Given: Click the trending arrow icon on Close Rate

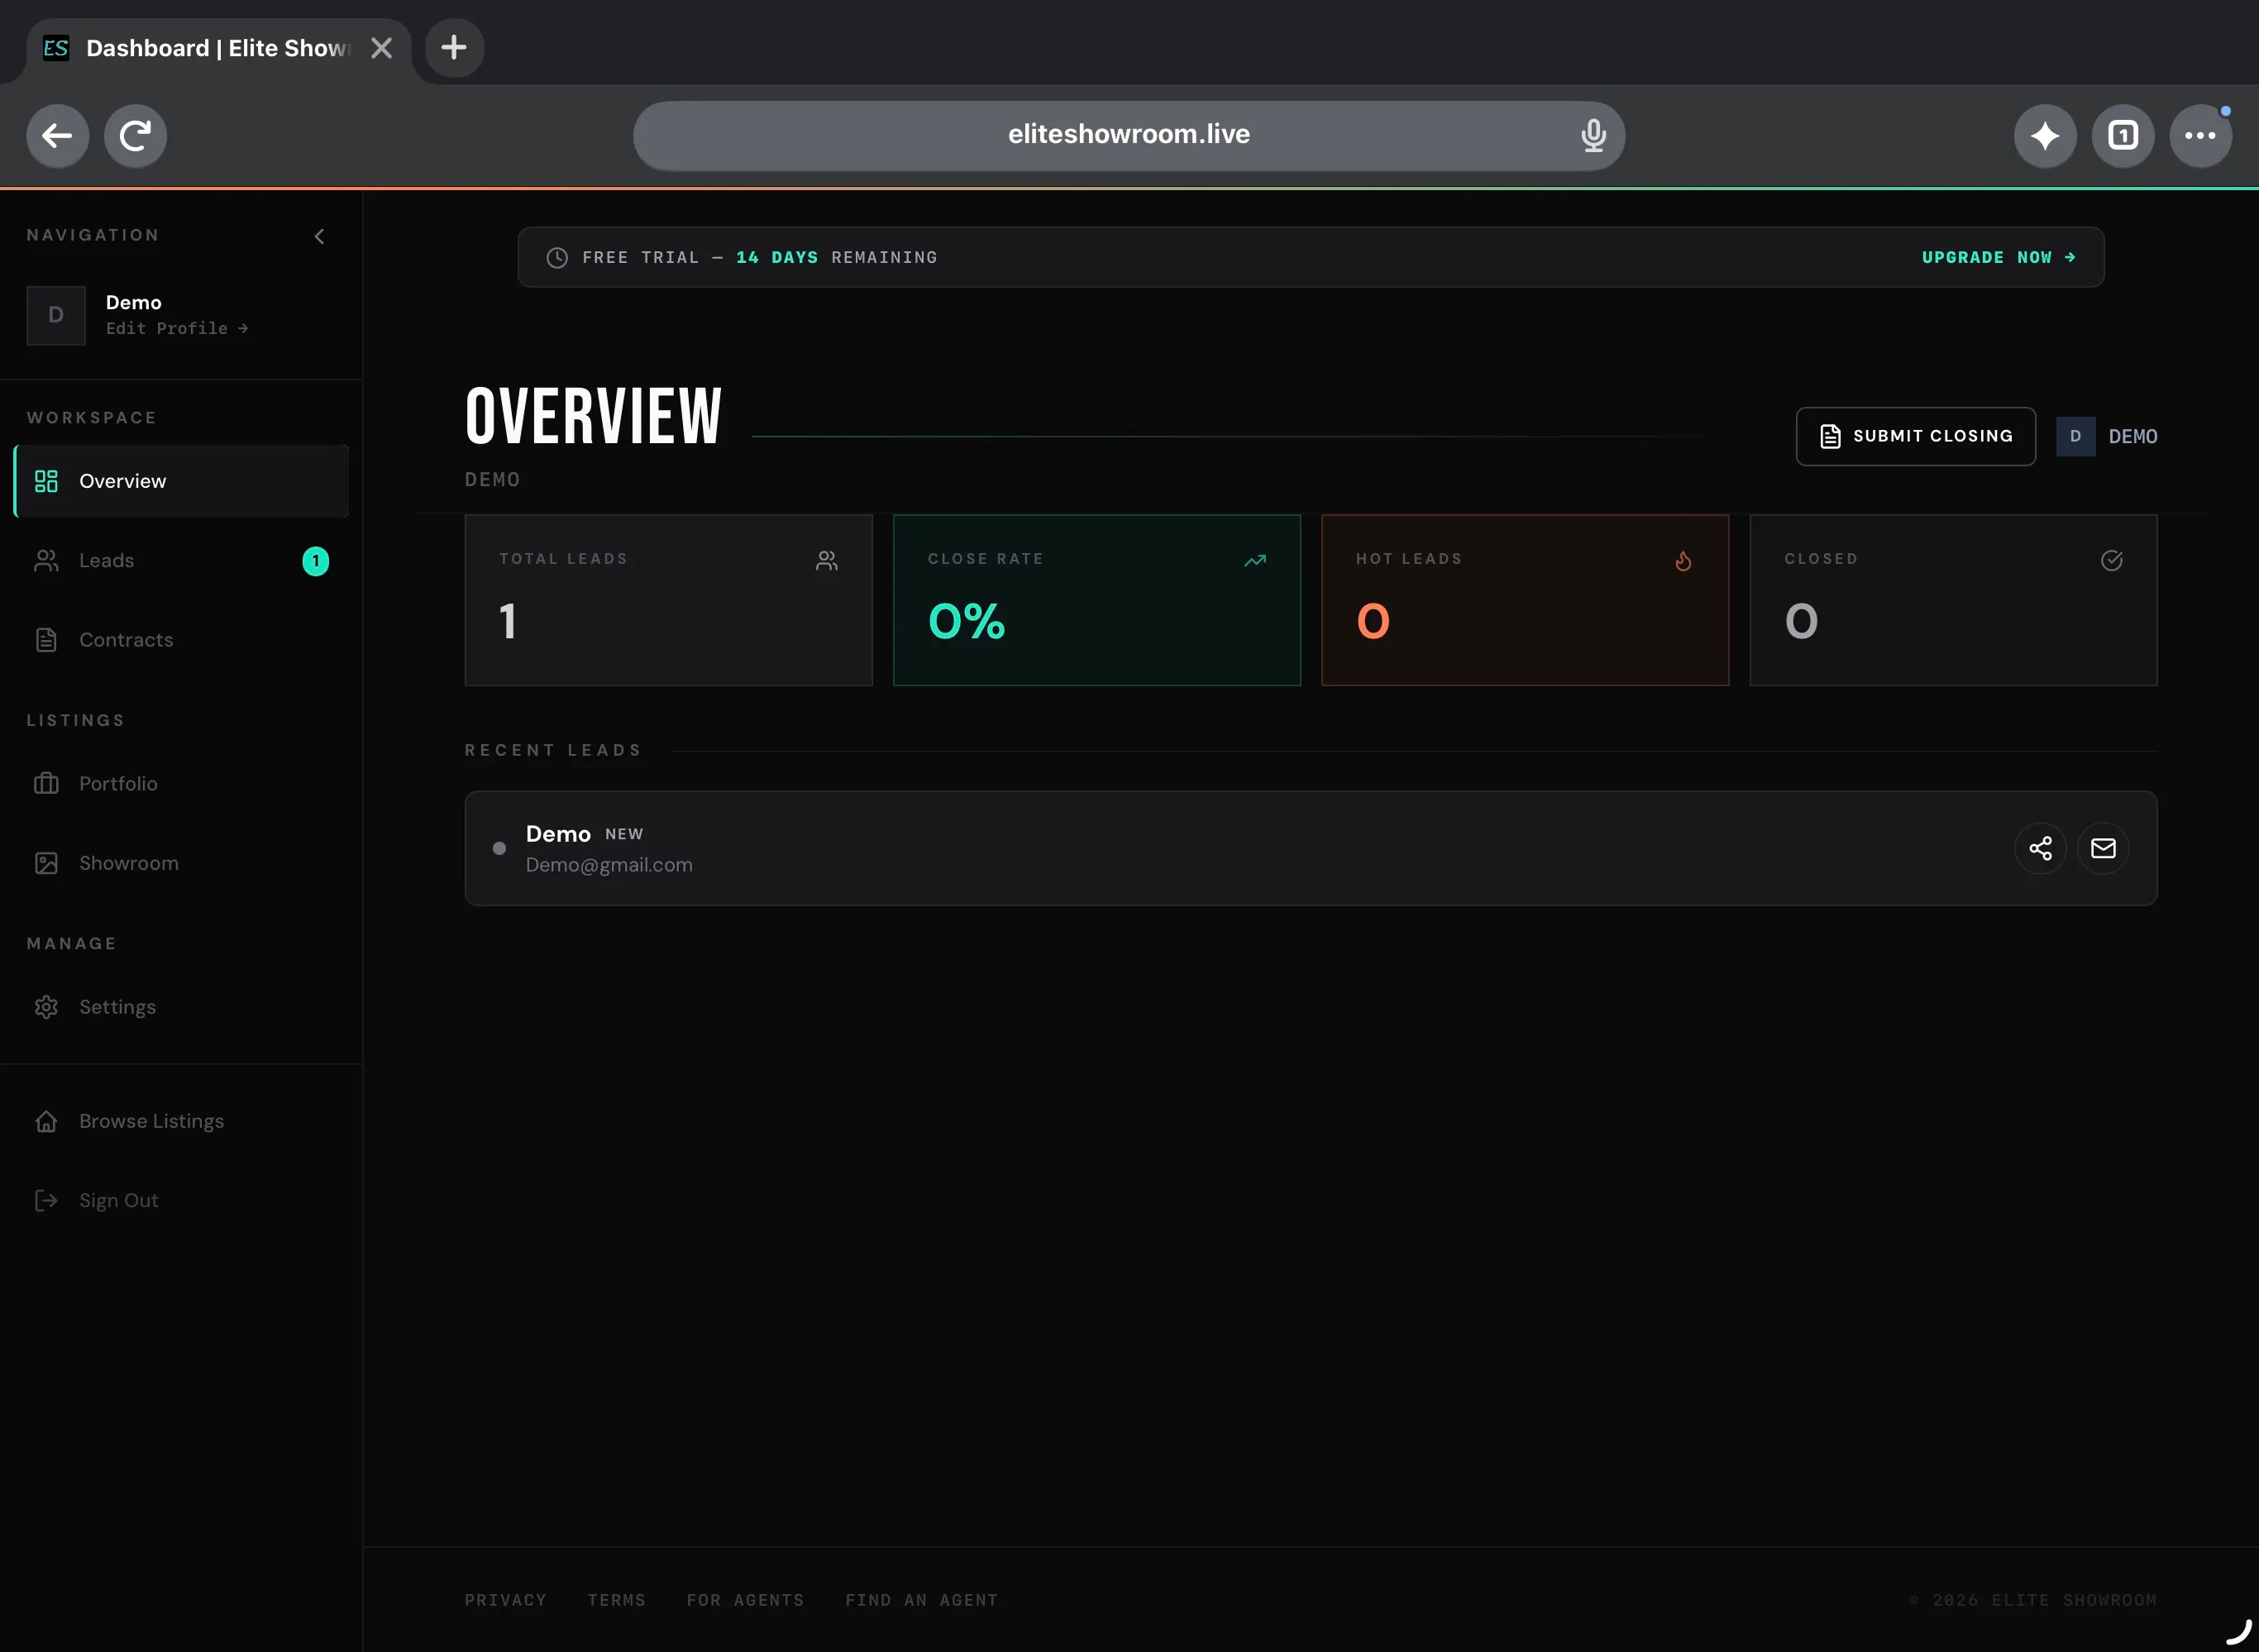Looking at the screenshot, I should tap(1255, 561).
